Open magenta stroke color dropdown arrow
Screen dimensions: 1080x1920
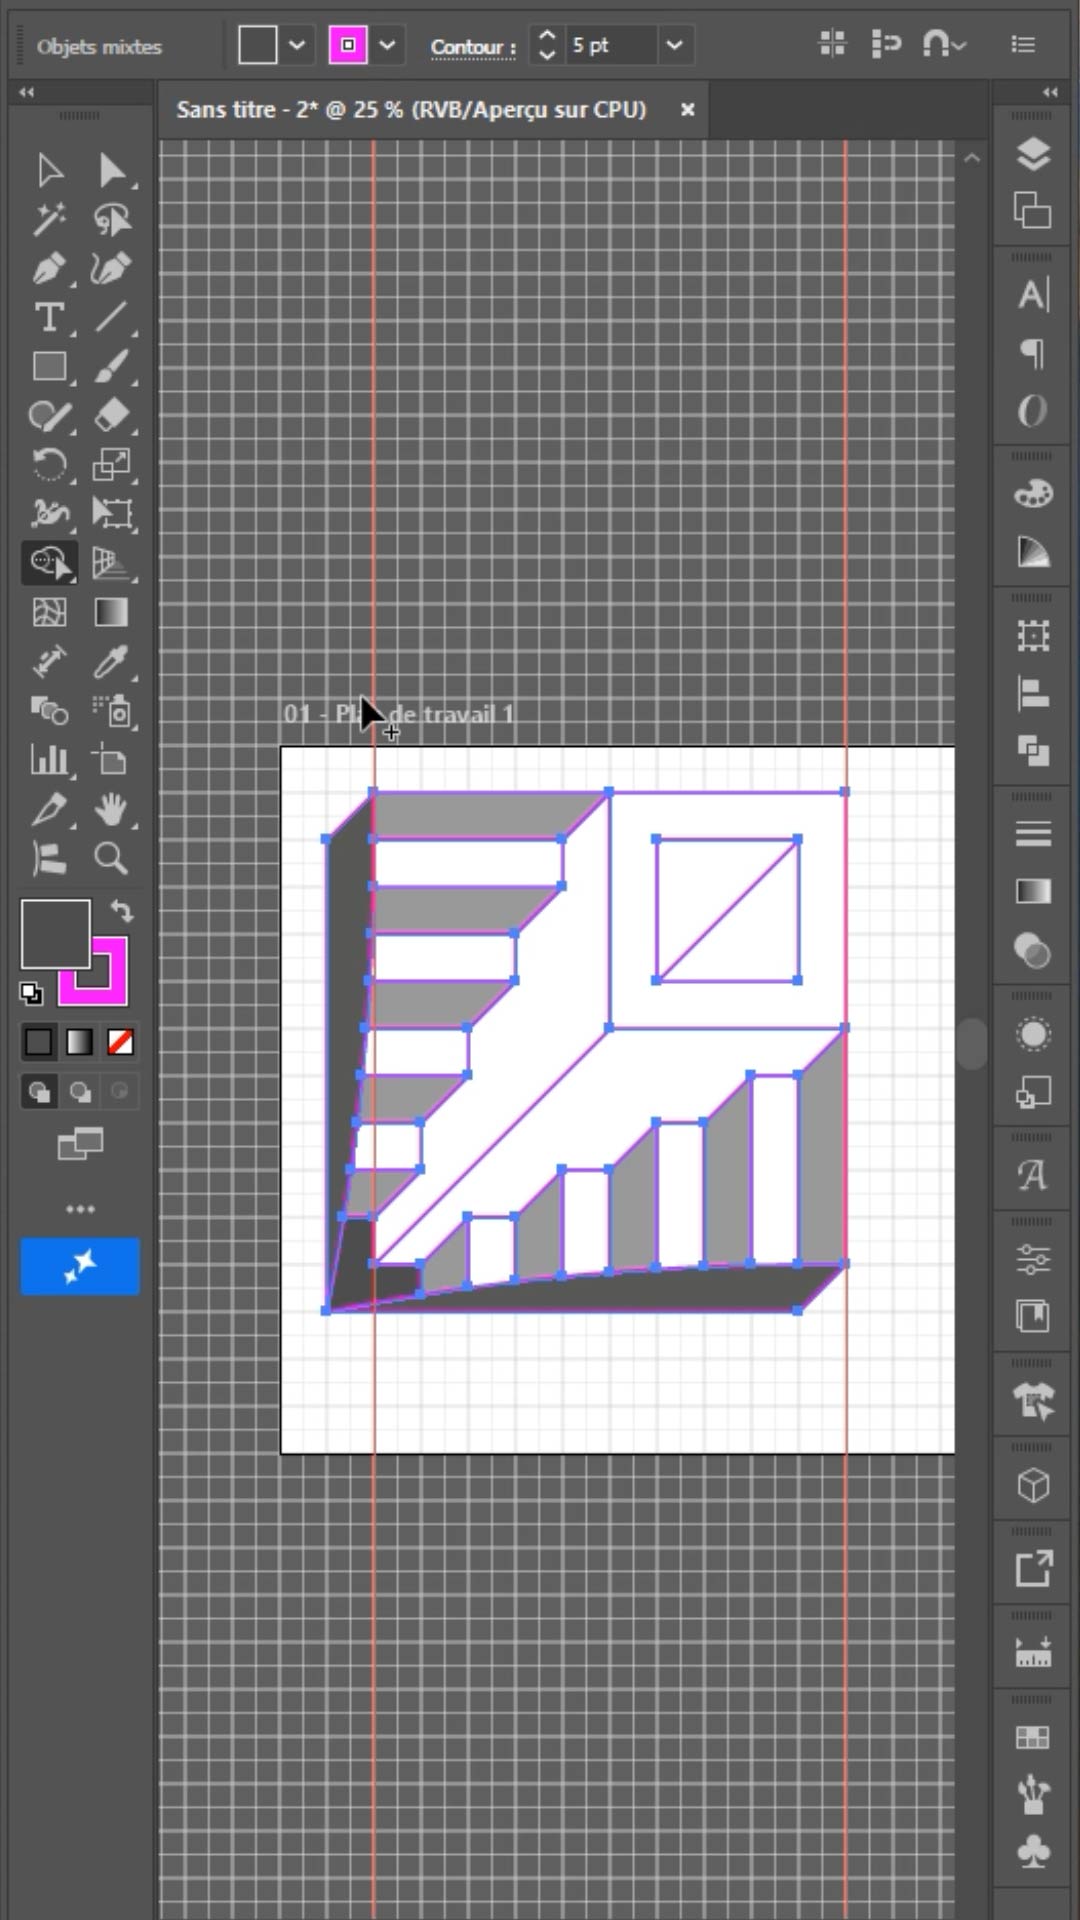click(x=388, y=45)
